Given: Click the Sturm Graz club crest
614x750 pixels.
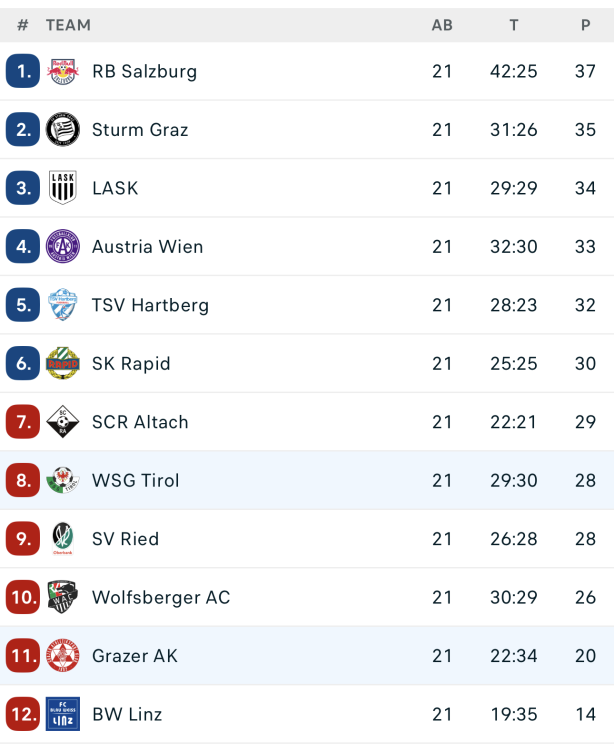Looking at the screenshot, I should click(62, 129).
